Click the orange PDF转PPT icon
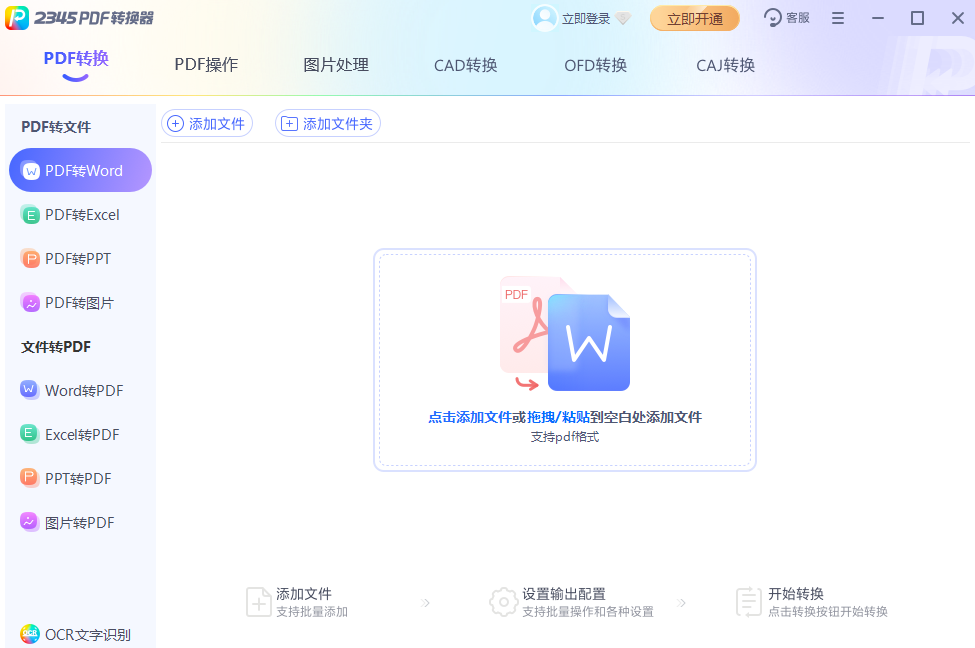Viewport: 975px width, 648px height. [x=29, y=259]
